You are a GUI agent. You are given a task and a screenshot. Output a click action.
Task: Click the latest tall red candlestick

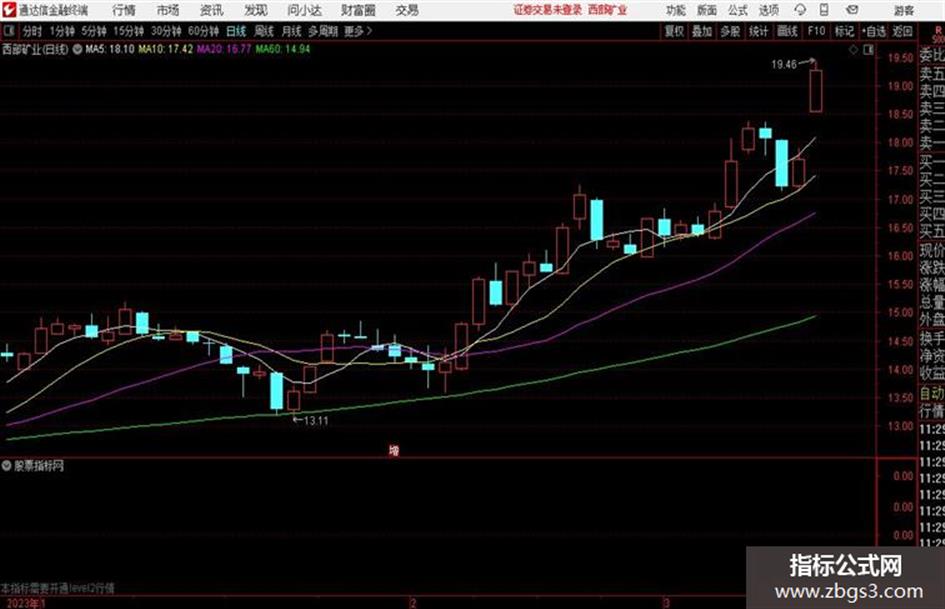pyautogui.click(x=815, y=90)
